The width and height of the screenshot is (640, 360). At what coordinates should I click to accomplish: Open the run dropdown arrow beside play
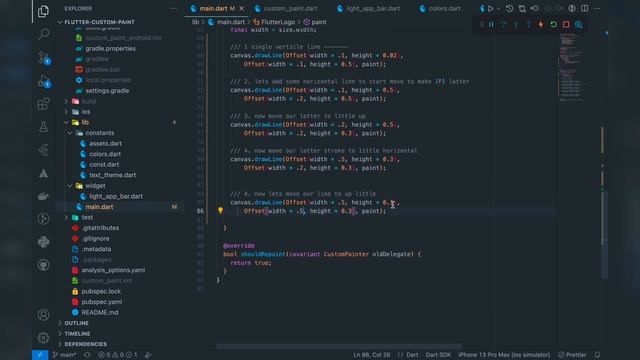pos(498,9)
